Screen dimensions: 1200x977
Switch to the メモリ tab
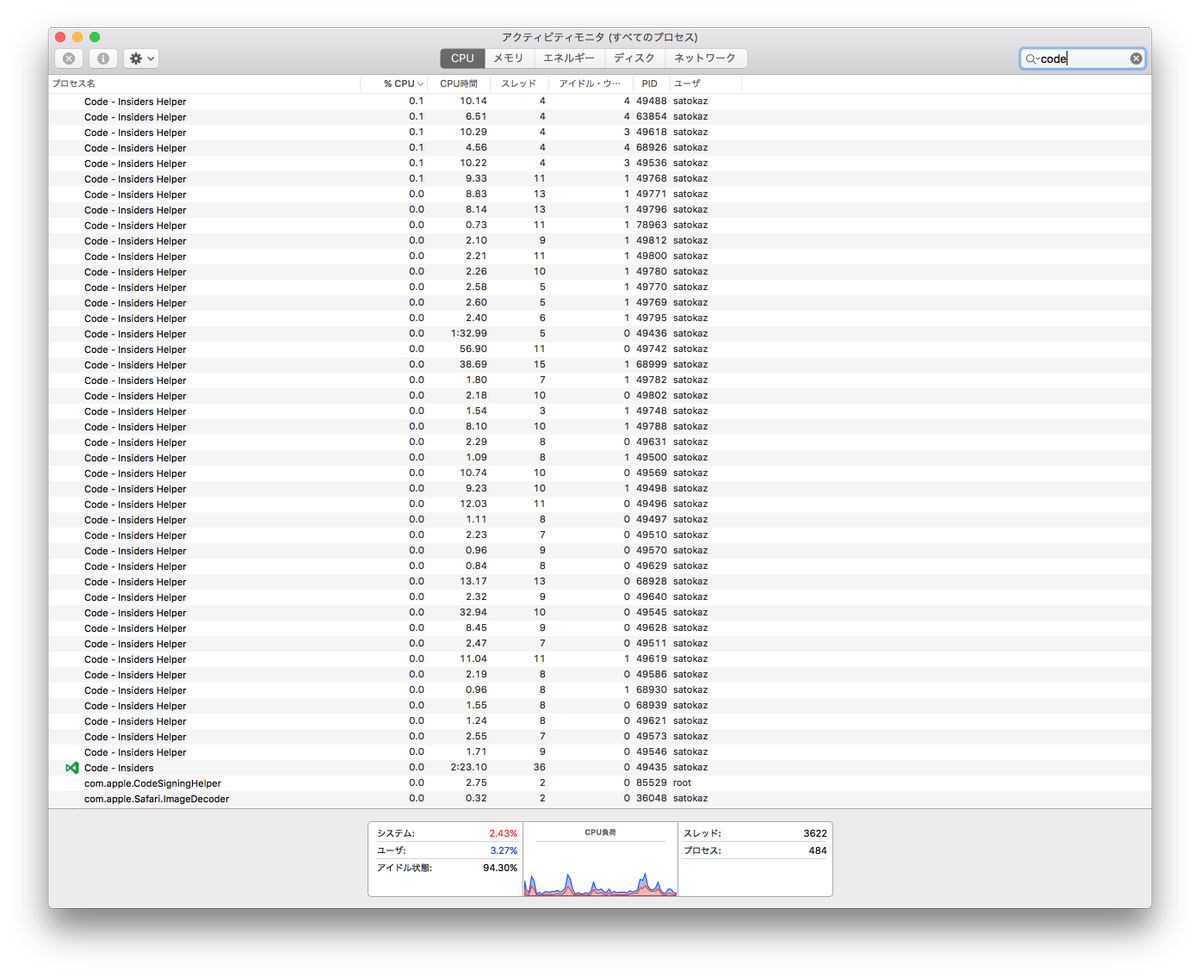pos(508,59)
